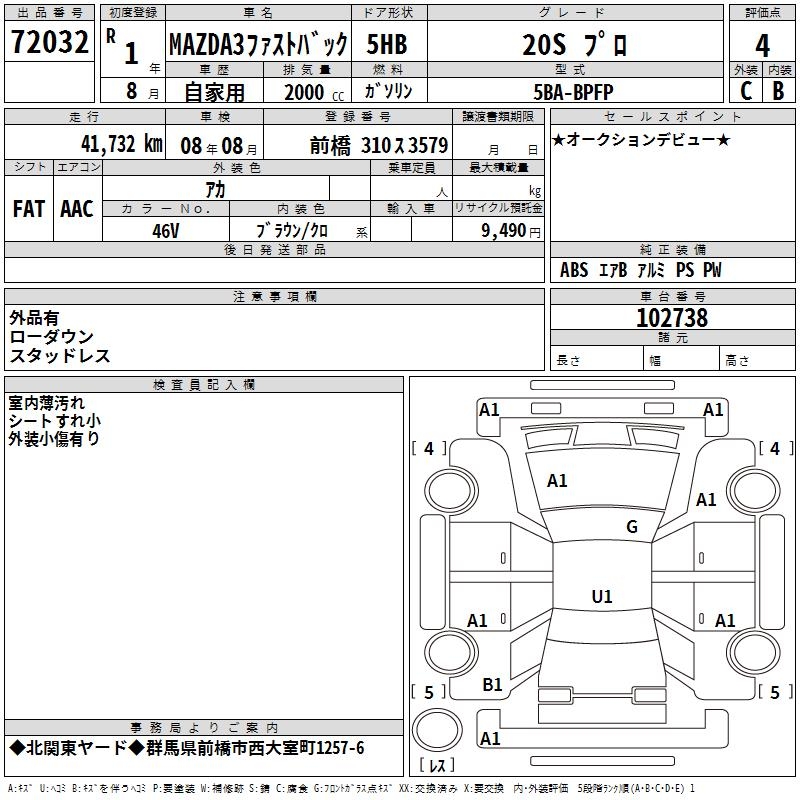Click registration number 前橋 310ス3579
This screenshot has width=800, height=800.
[379, 146]
